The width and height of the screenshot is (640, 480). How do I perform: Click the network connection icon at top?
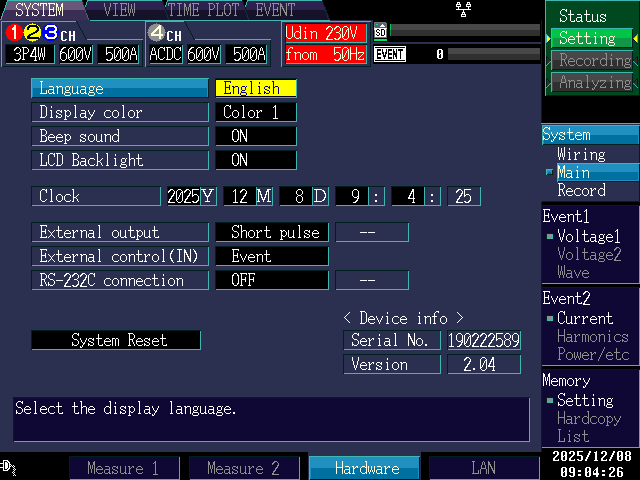tap(463, 9)
